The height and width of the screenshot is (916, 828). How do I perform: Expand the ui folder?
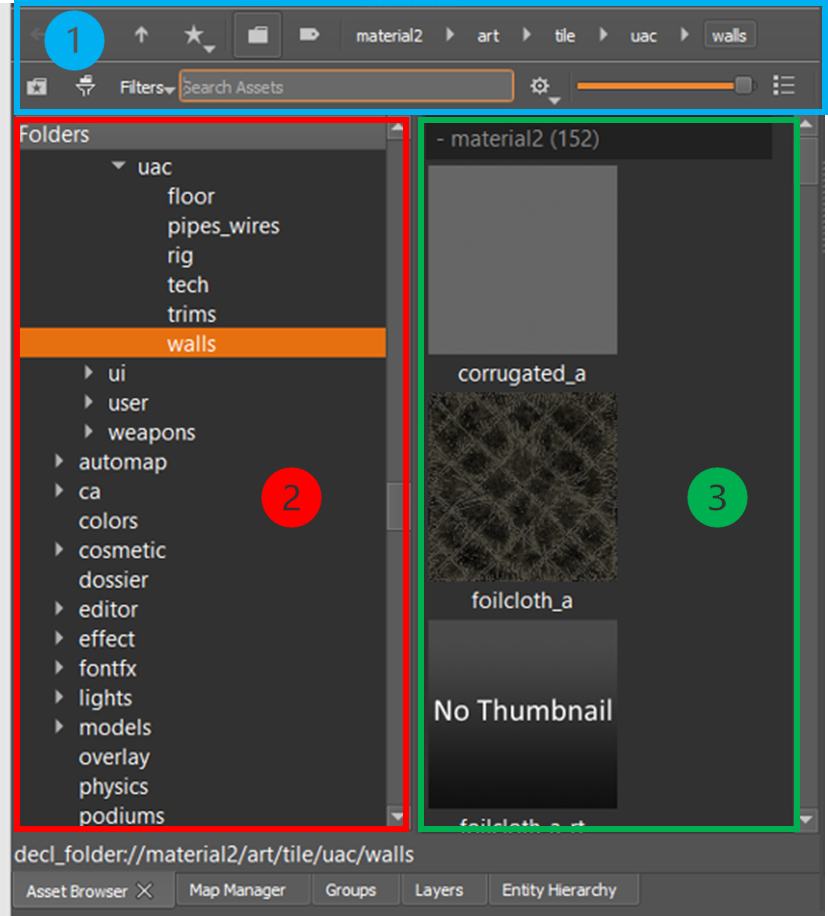88,373
